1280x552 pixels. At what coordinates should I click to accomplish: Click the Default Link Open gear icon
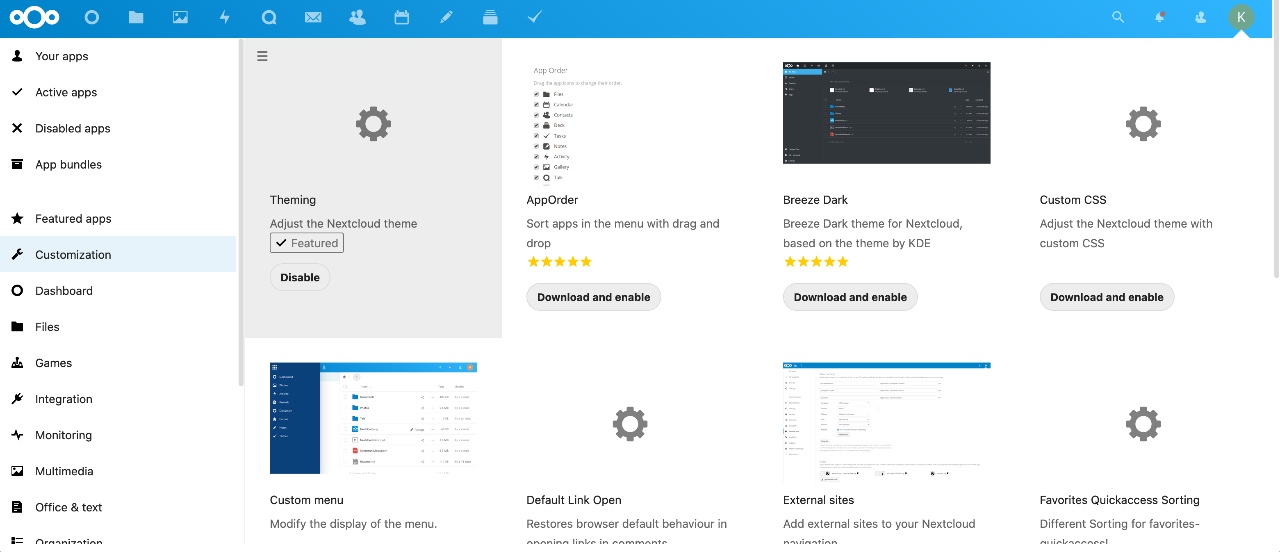pyautogui.click(x=630, y=424)
